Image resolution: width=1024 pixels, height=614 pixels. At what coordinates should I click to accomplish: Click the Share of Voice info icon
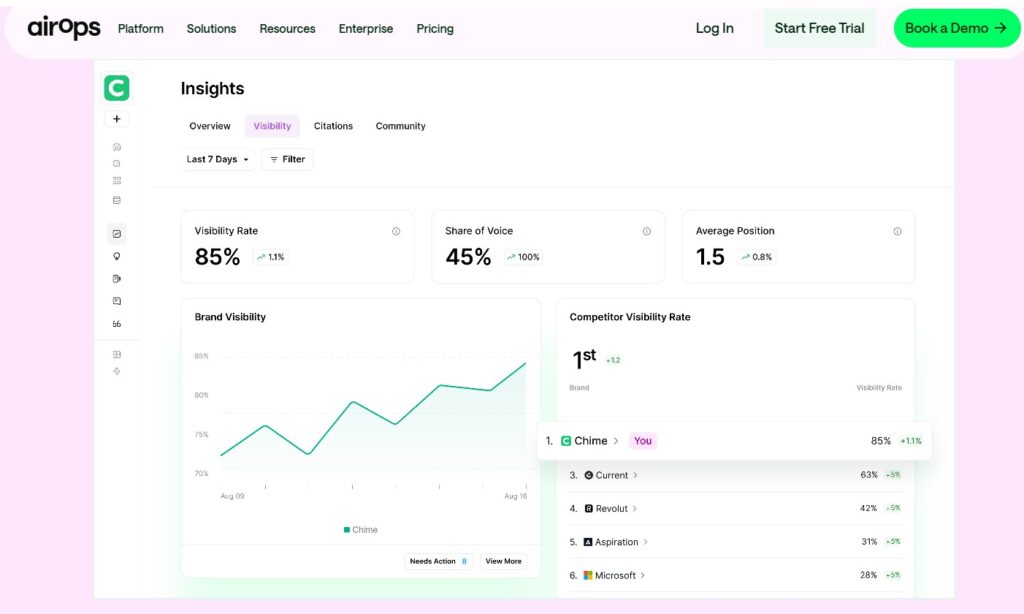[x=647, y=231]
